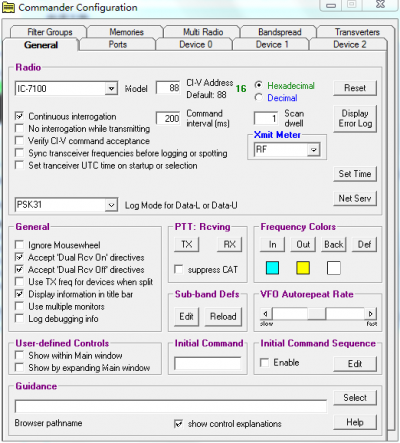This screenshot has height=443, width=400.
Task: Click the yellow frequency color swatch
Action: (x=303, y=268)
